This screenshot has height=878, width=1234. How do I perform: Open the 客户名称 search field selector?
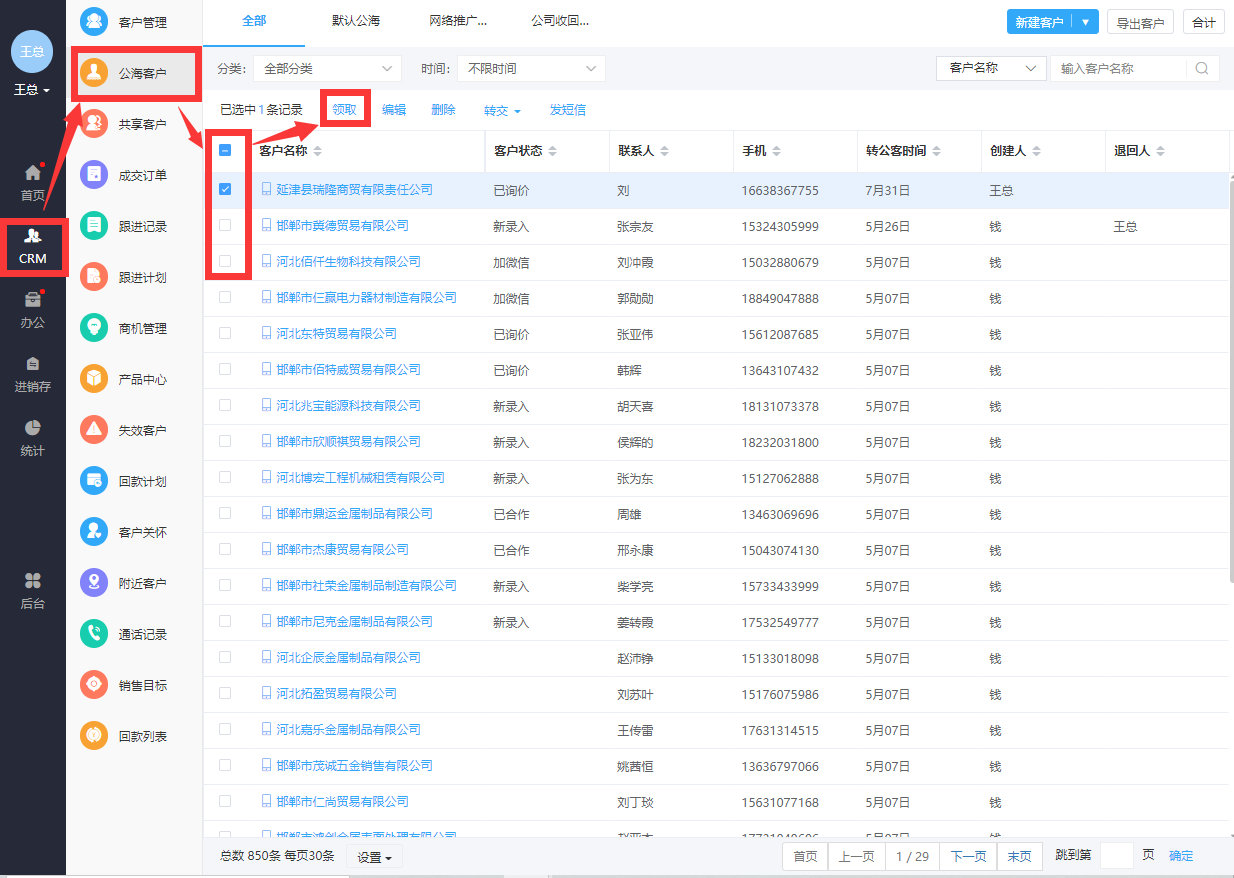(991, 68)
